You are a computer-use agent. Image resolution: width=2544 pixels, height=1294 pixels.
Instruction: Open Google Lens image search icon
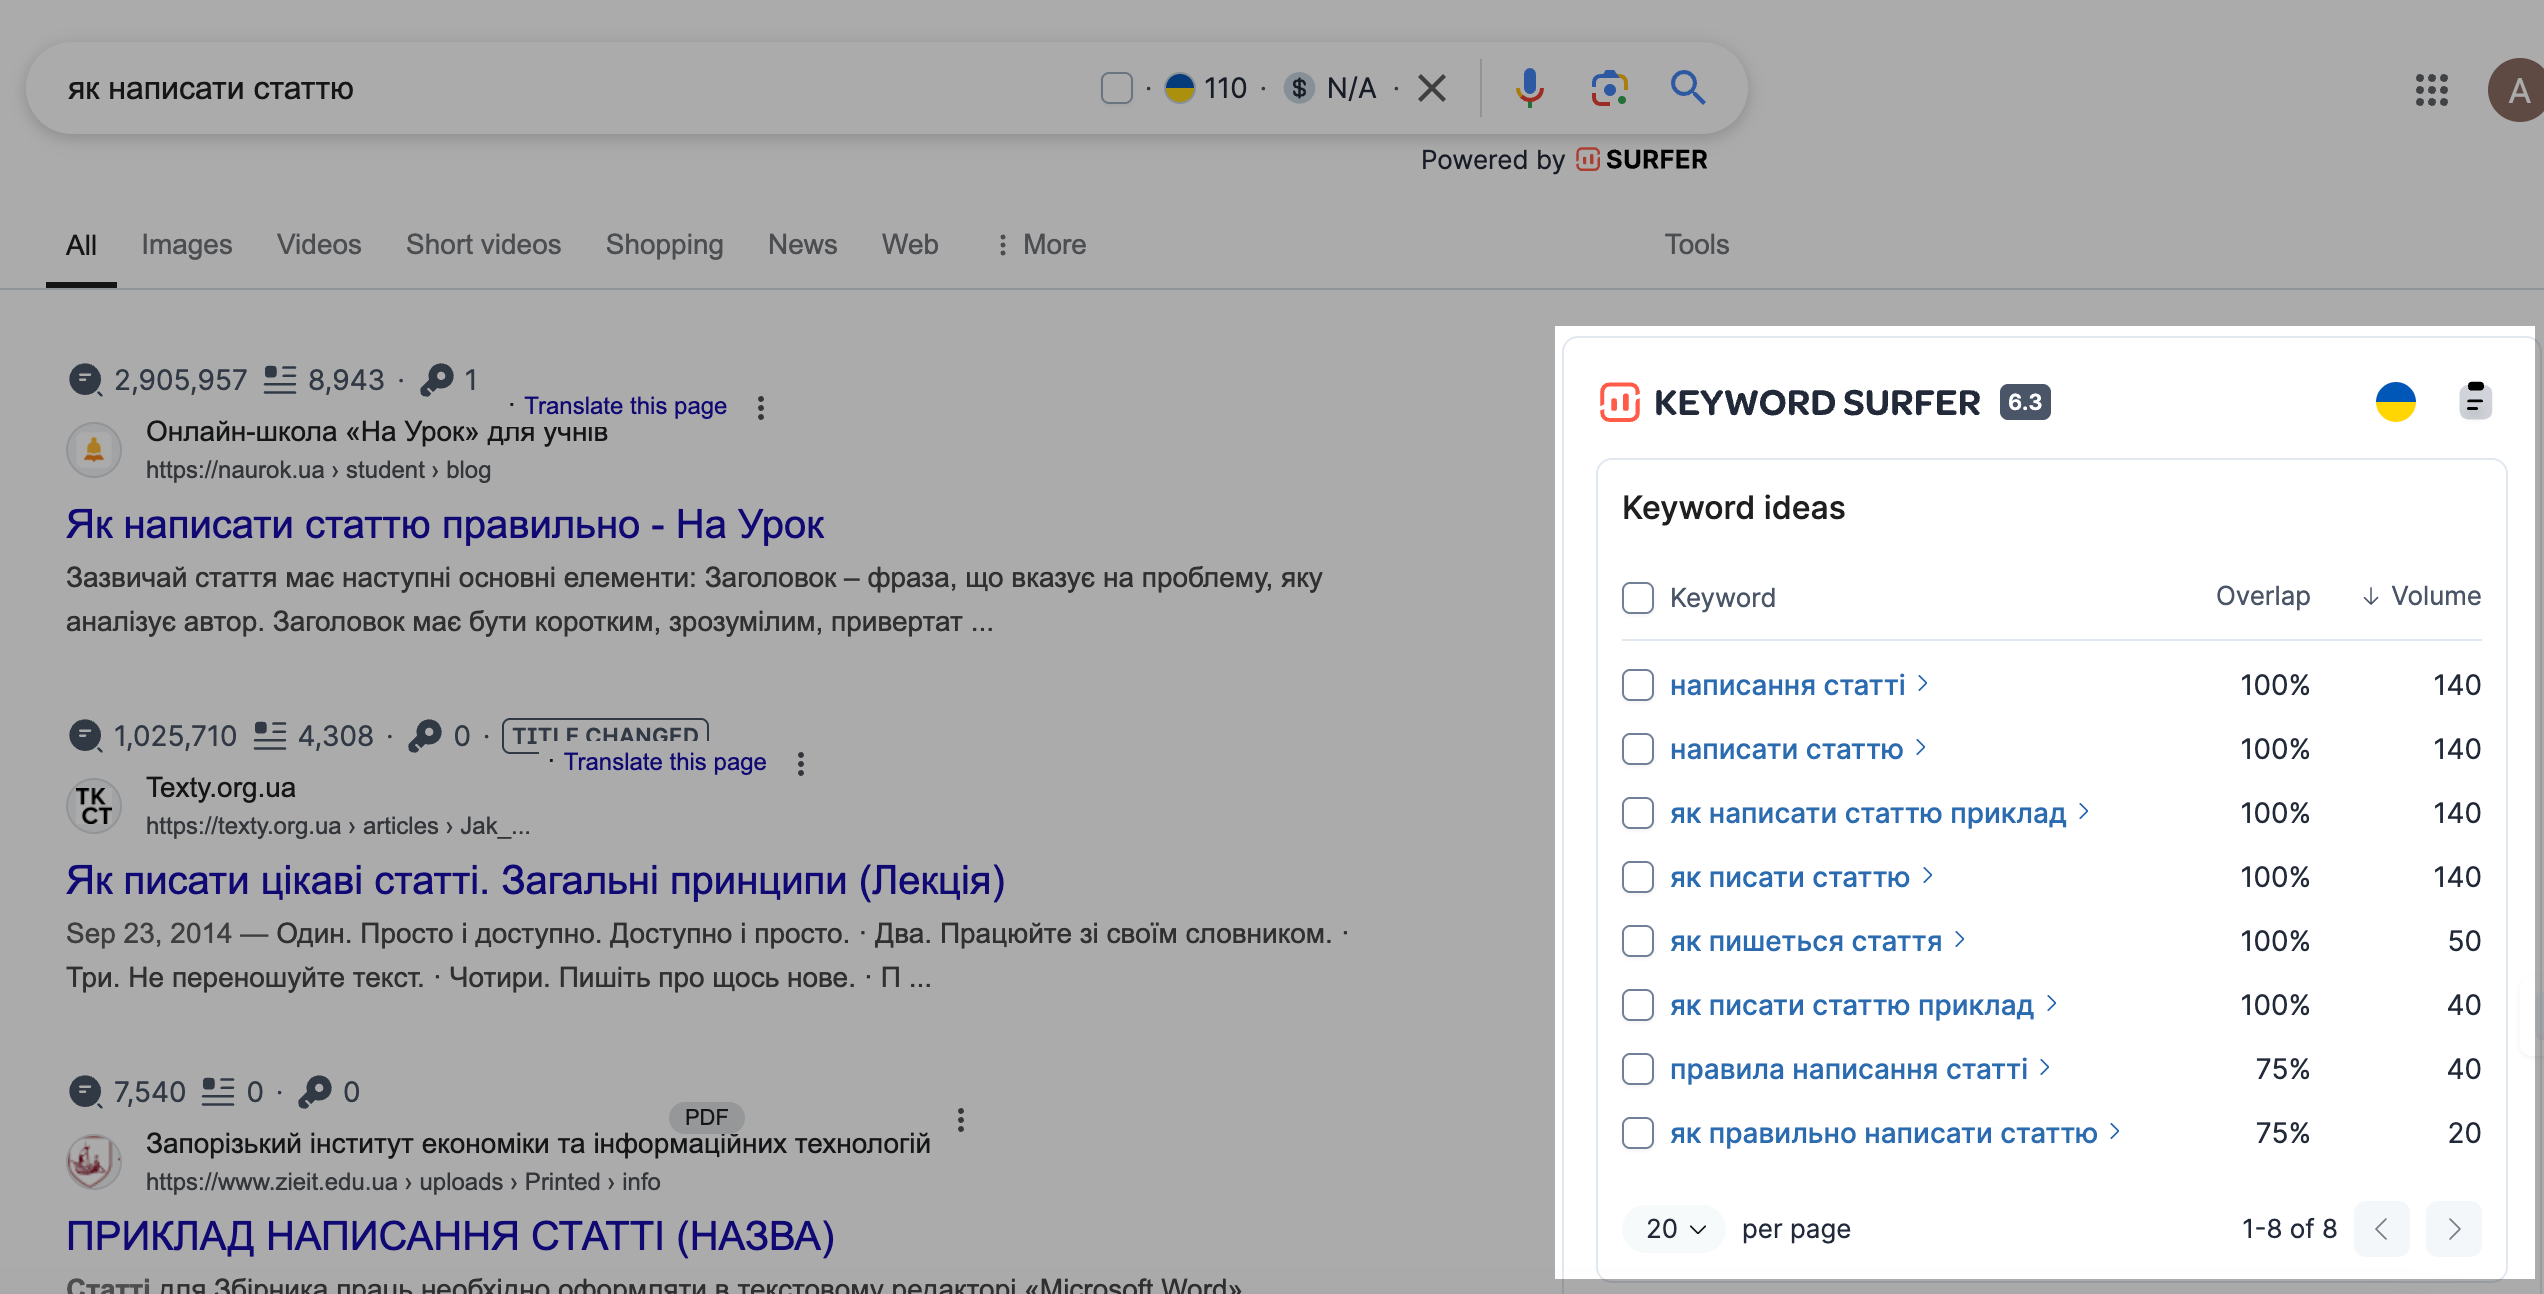click(x=1608, y=88)
